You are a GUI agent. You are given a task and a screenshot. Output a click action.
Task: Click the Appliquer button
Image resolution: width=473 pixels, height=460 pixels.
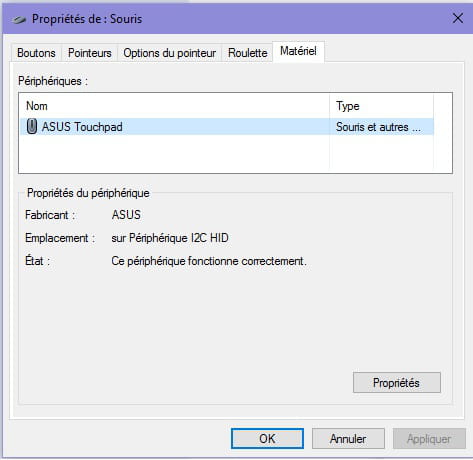coord(429,439)
